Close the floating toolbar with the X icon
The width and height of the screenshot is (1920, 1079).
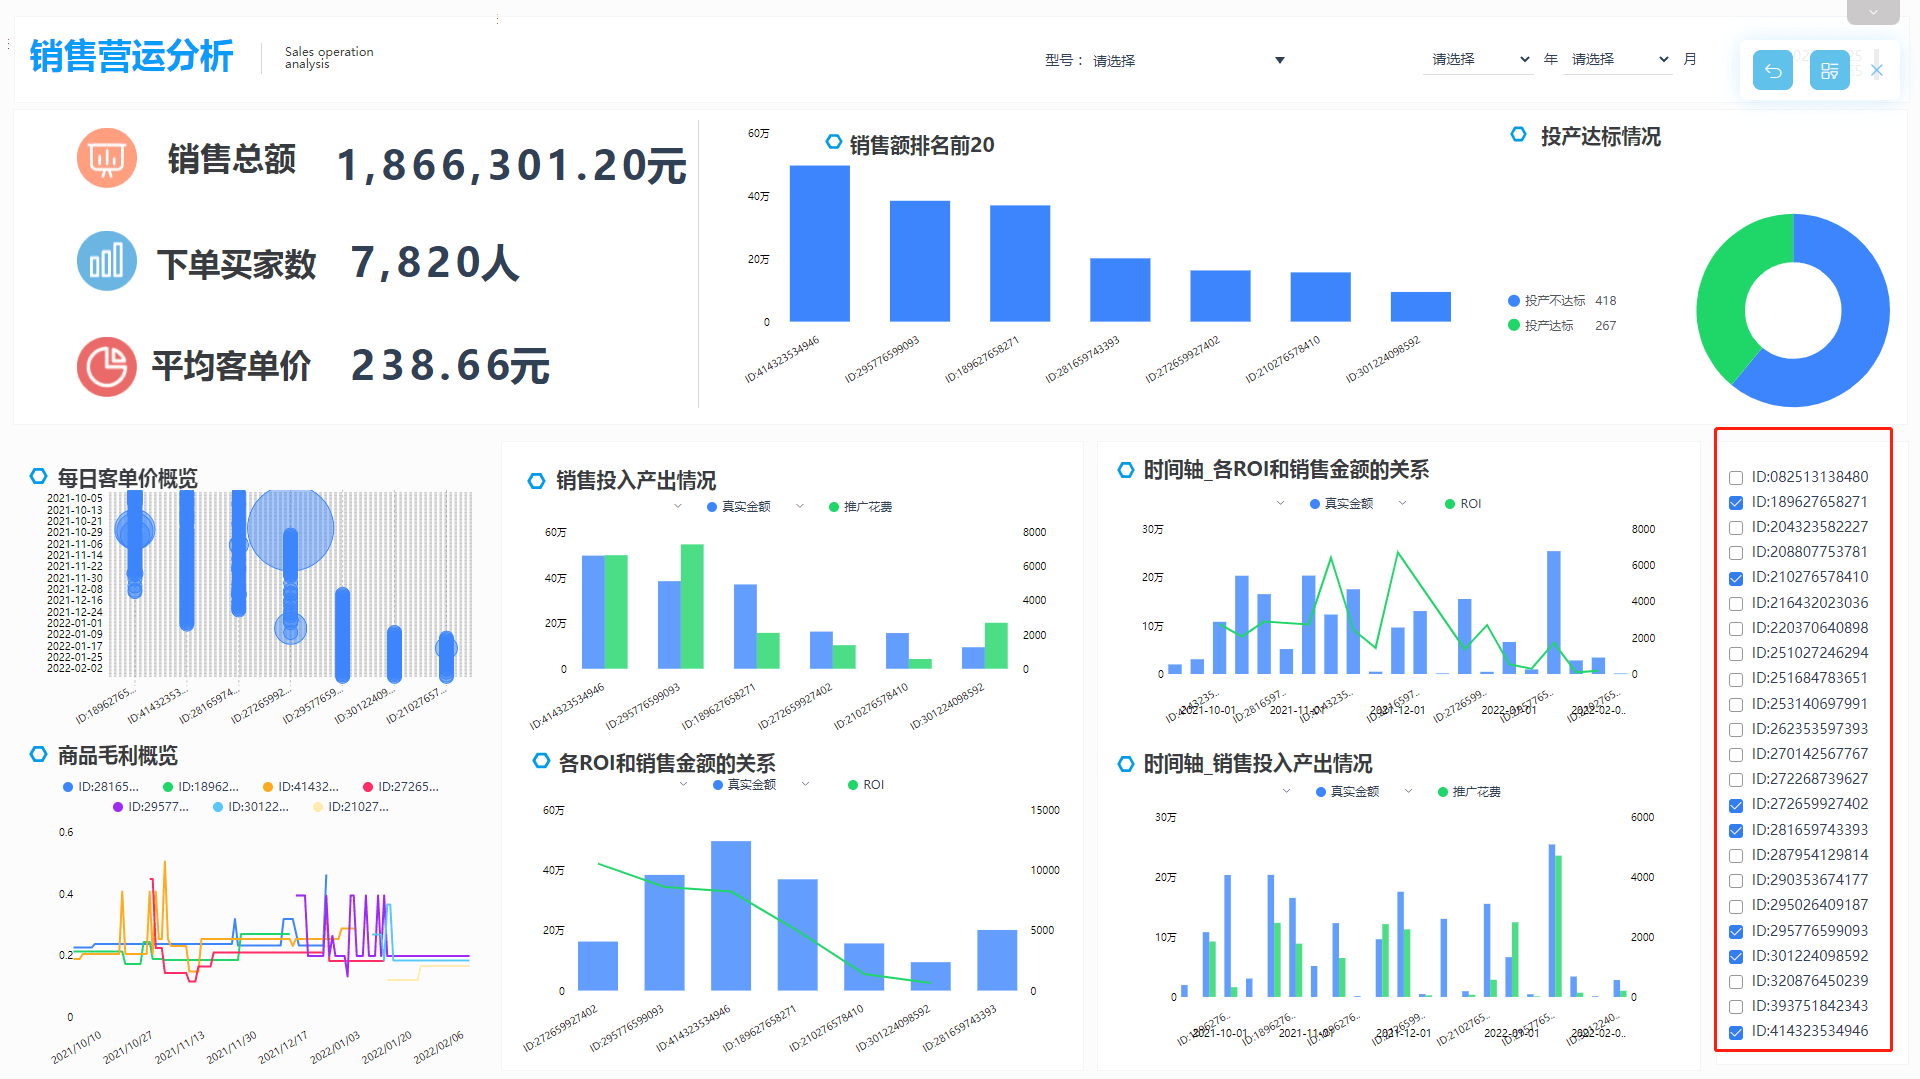pos(1877,70)
